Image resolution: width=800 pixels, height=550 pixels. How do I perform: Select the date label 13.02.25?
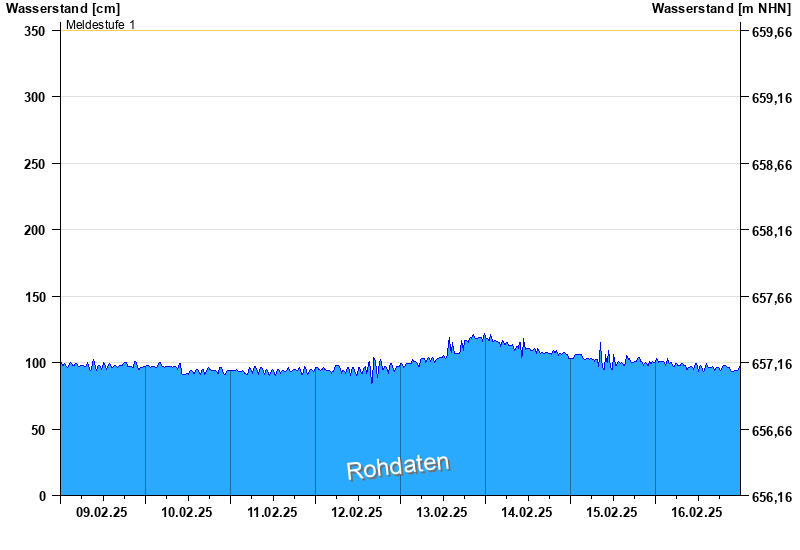pyautogui.click(x=442, y=512)
